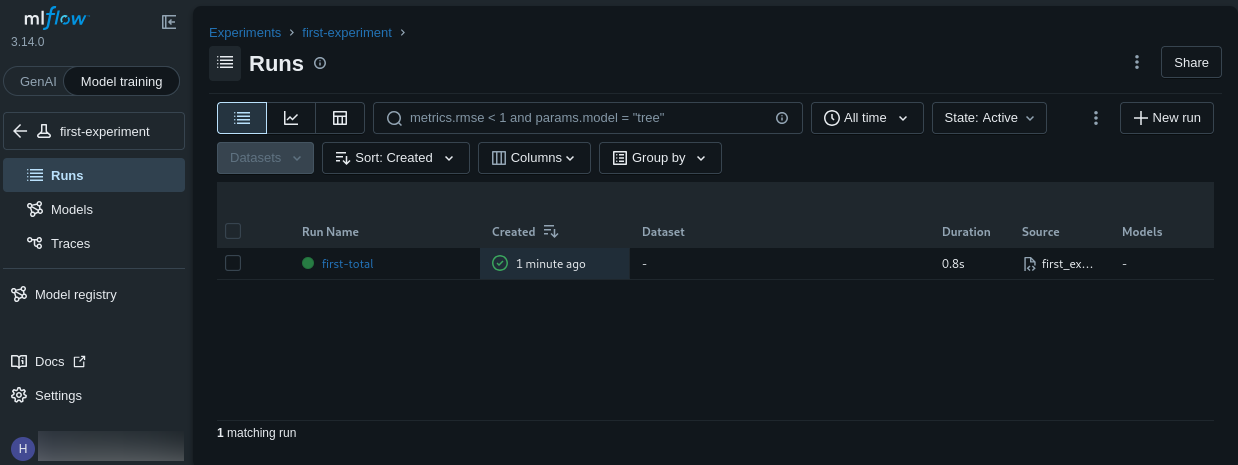Switch to the chart view
The width and height of the screenshot is (1238, 465).
click(x=291, y=118)
